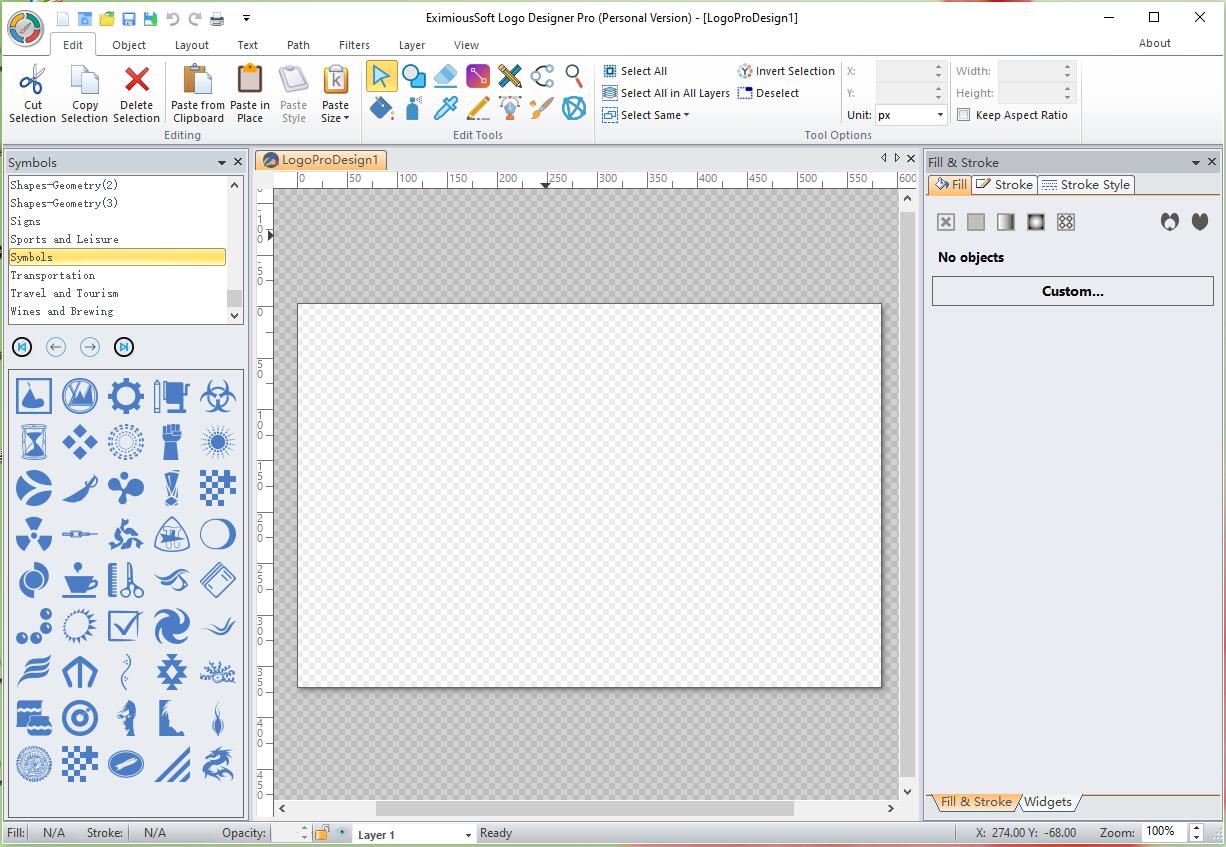The width and height of the screenshot is (1226, 847).
Task: Select the yellow Pencil drawing tool
Action: 478,108
